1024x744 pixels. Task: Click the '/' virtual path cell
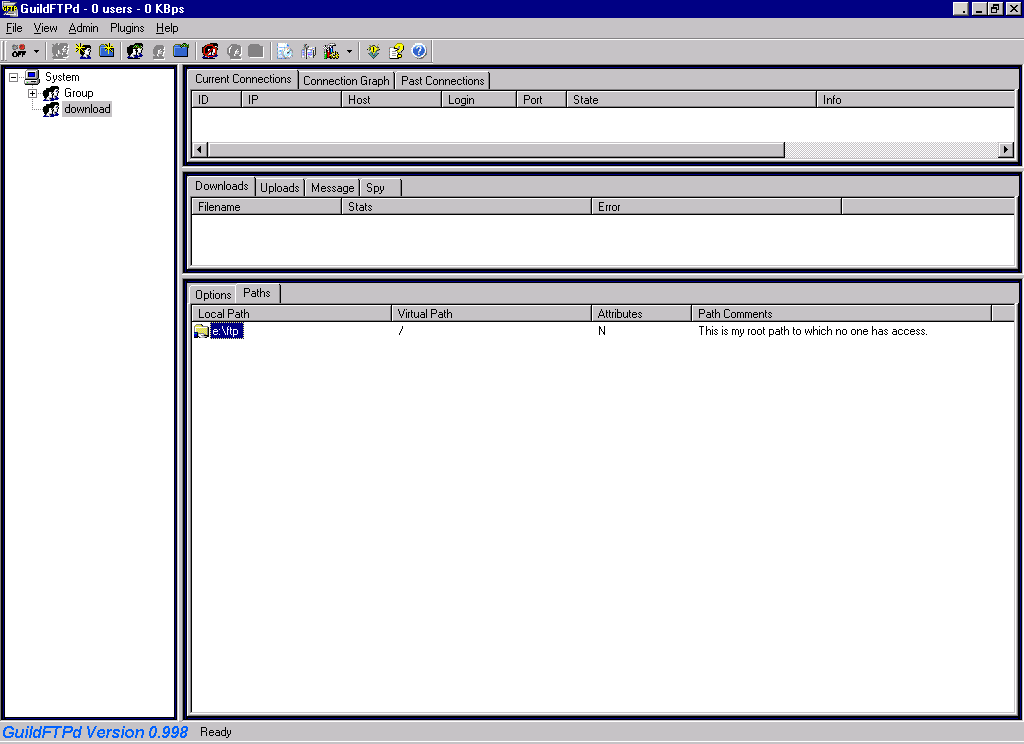tap(400, 331)
